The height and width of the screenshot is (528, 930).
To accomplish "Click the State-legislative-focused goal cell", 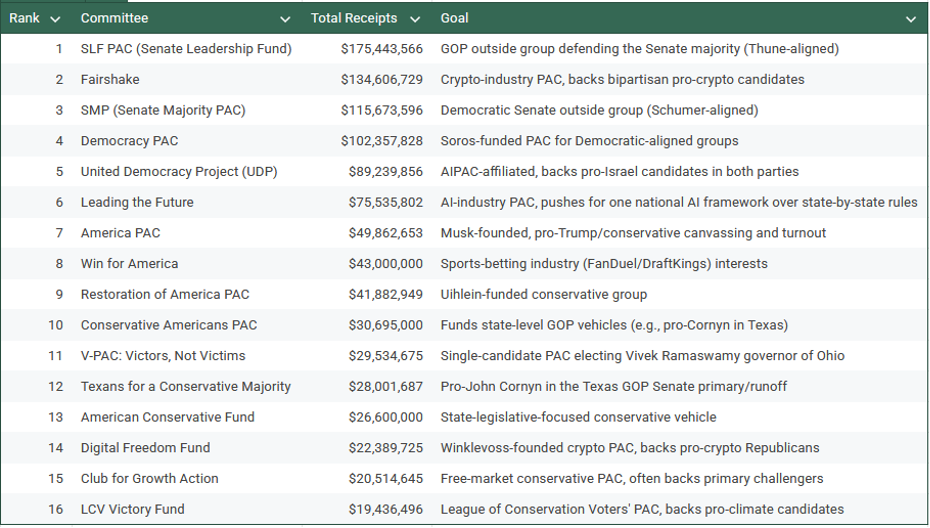I will (x=680, y=417).
